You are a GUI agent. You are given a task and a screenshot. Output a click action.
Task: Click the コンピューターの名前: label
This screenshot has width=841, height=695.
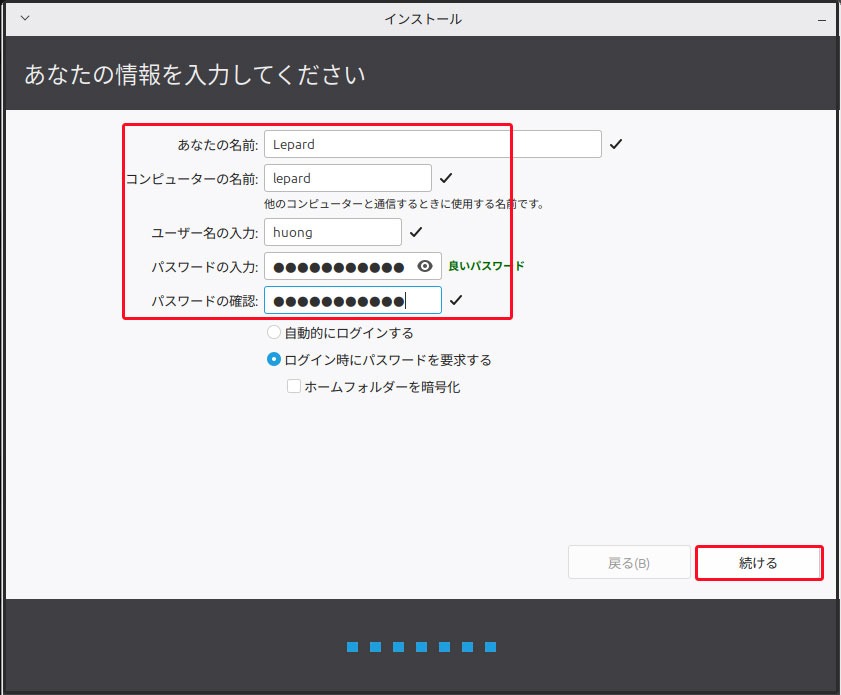[192, 179]
